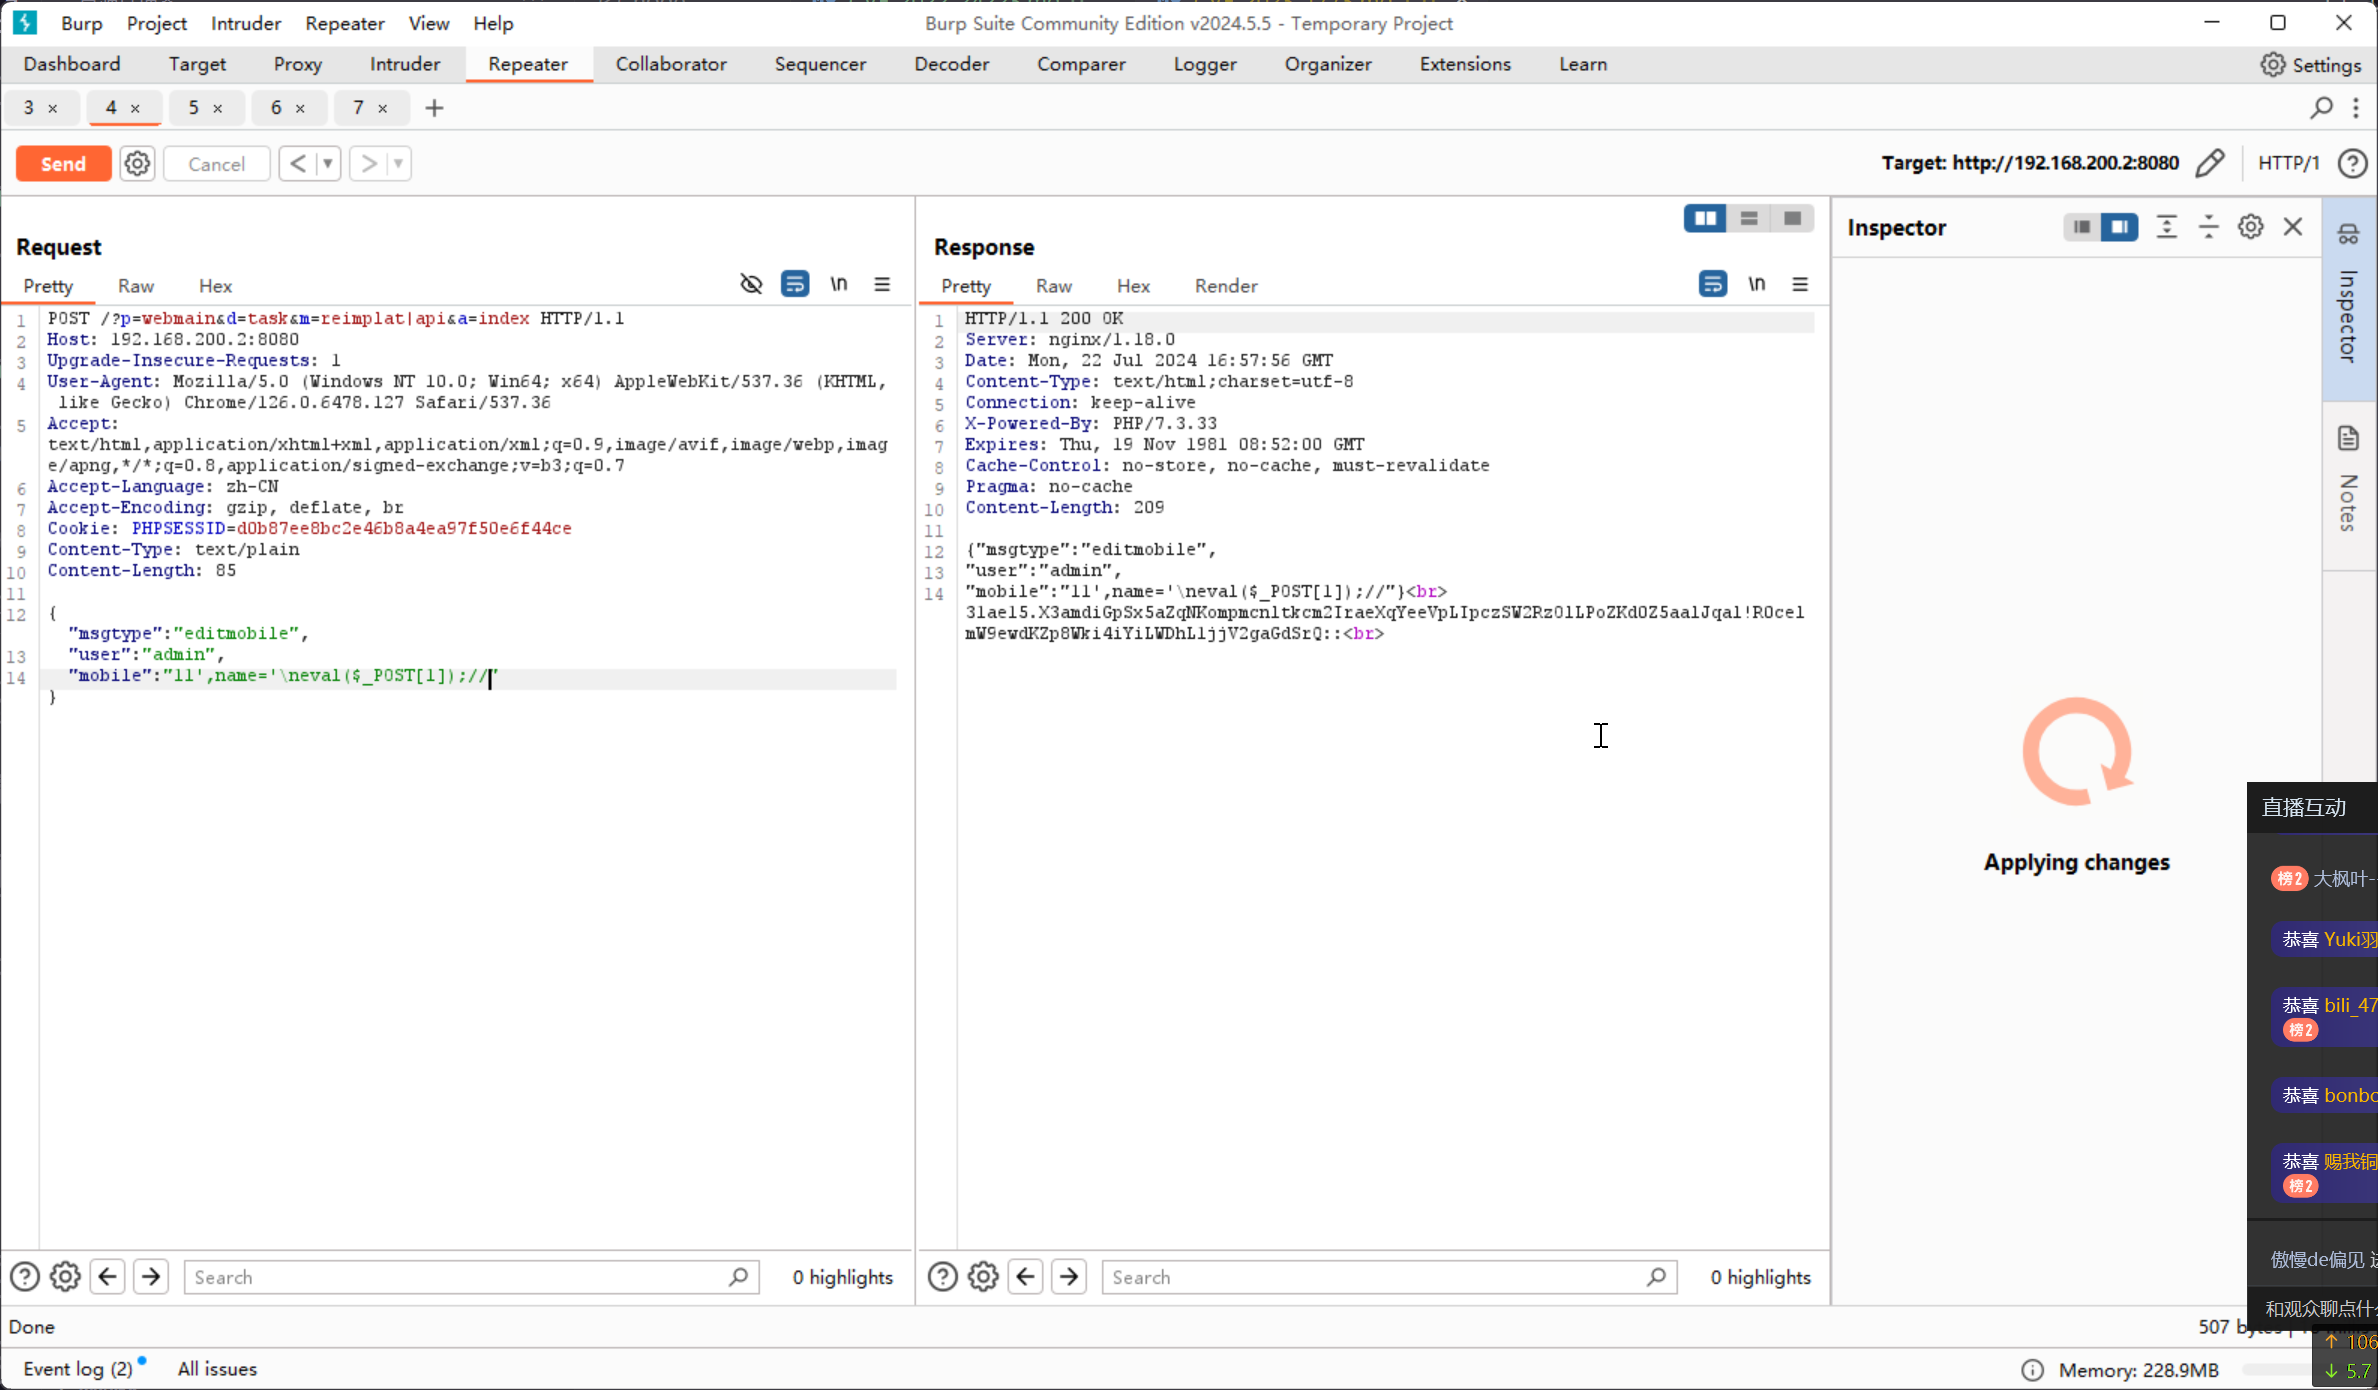The height and width of the screenshot is (1390, 2378).
Task: Click the orange Send button
Action: tap(63, 163)
